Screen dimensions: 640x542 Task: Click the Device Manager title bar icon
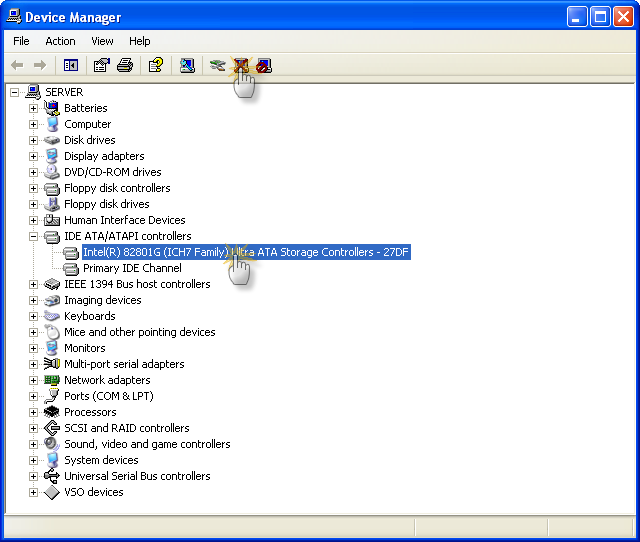pos(14,17)
